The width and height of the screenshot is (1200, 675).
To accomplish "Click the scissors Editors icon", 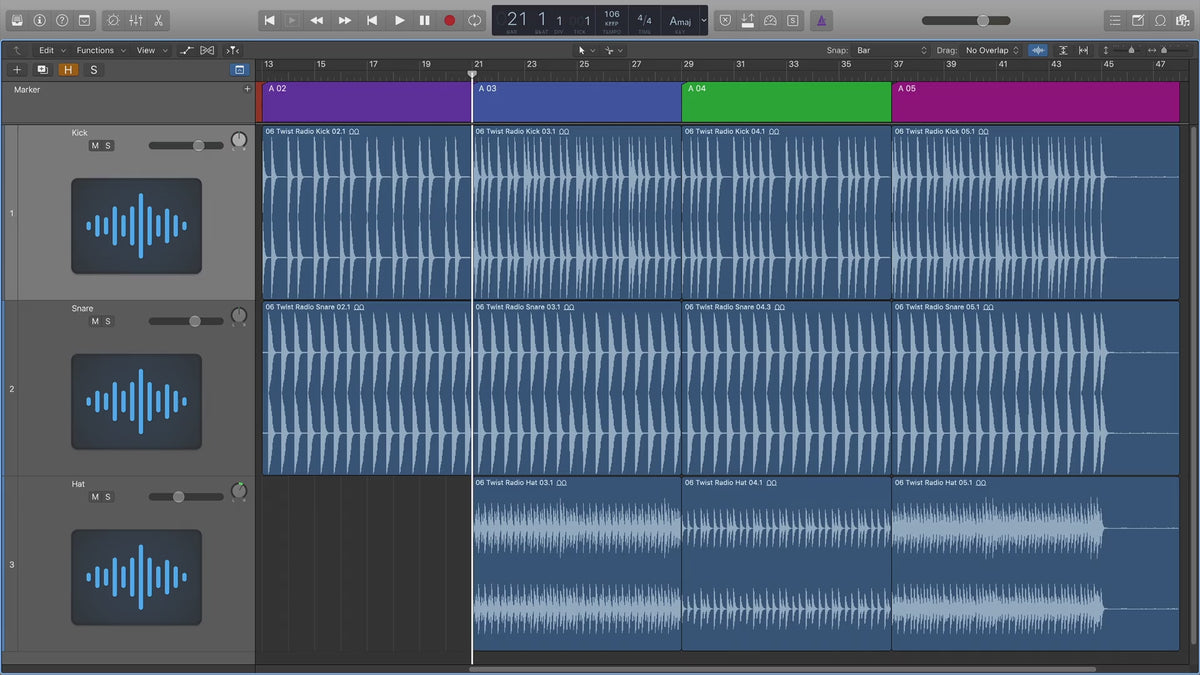I will (158, 20).
